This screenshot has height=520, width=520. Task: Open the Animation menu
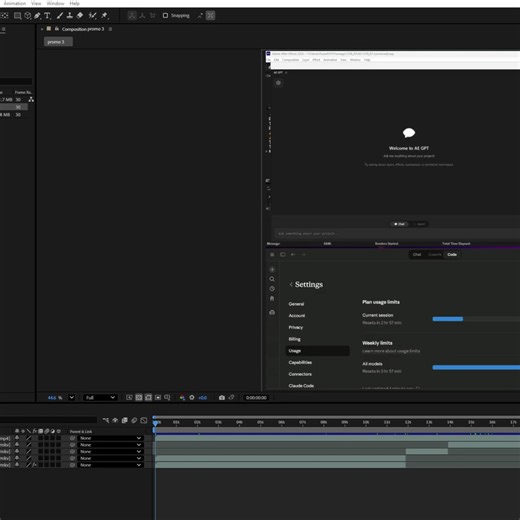click(x=14, y=3)
